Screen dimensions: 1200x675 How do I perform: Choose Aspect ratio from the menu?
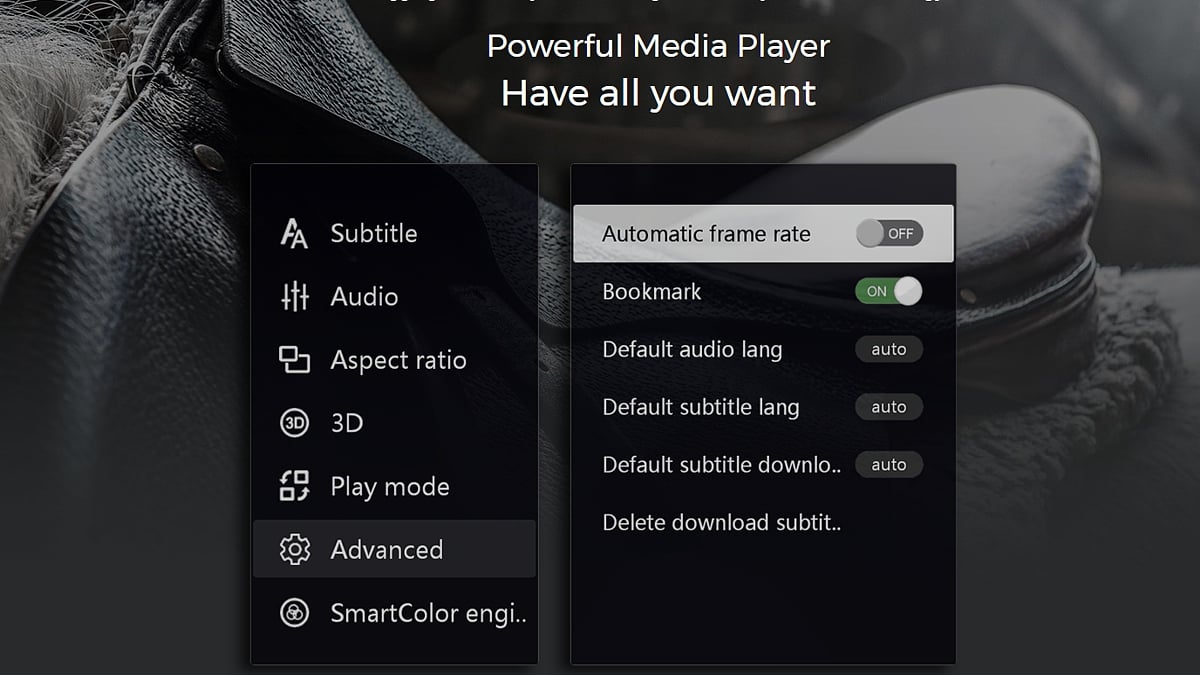click(x=398, y=360)
